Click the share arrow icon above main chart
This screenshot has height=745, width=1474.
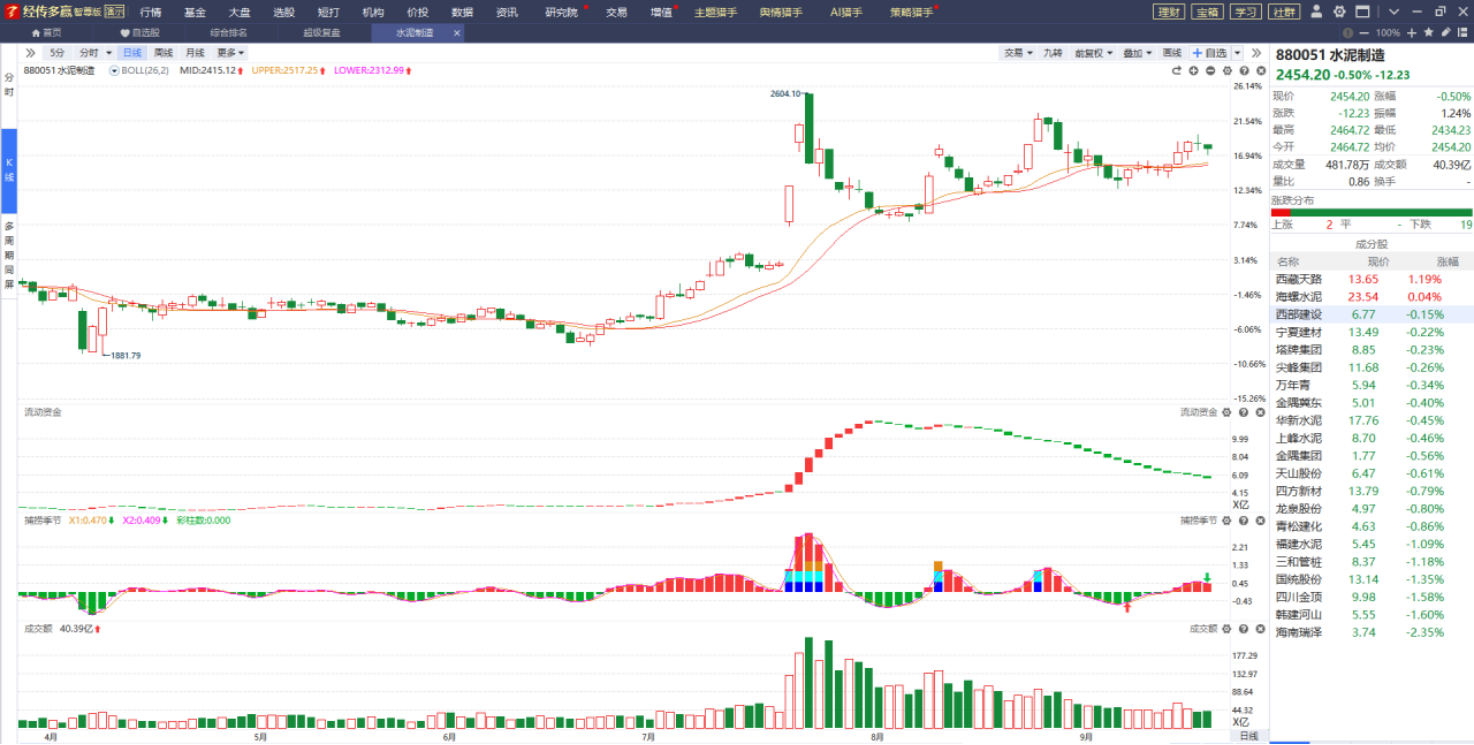1177,71
